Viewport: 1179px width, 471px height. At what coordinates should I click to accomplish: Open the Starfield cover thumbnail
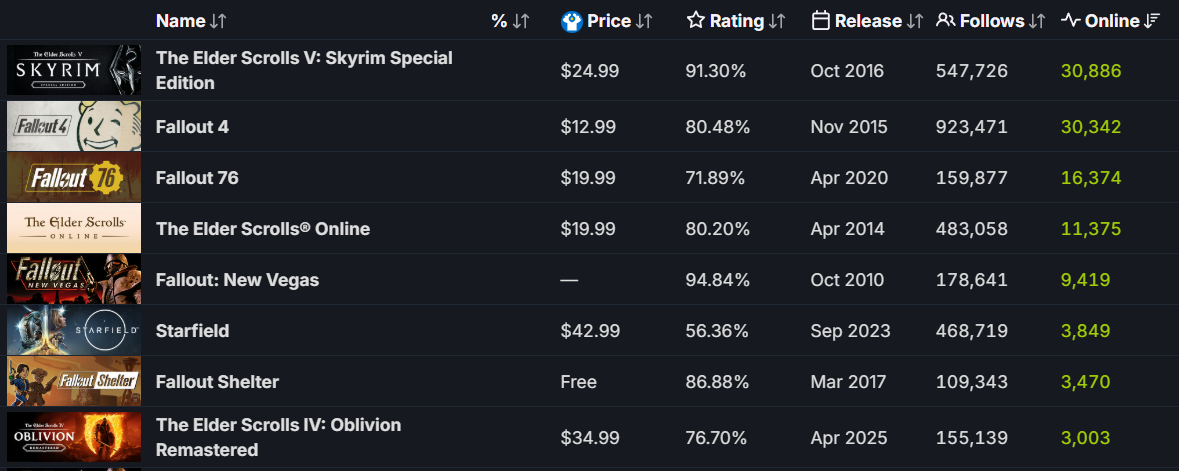[74, 331]
